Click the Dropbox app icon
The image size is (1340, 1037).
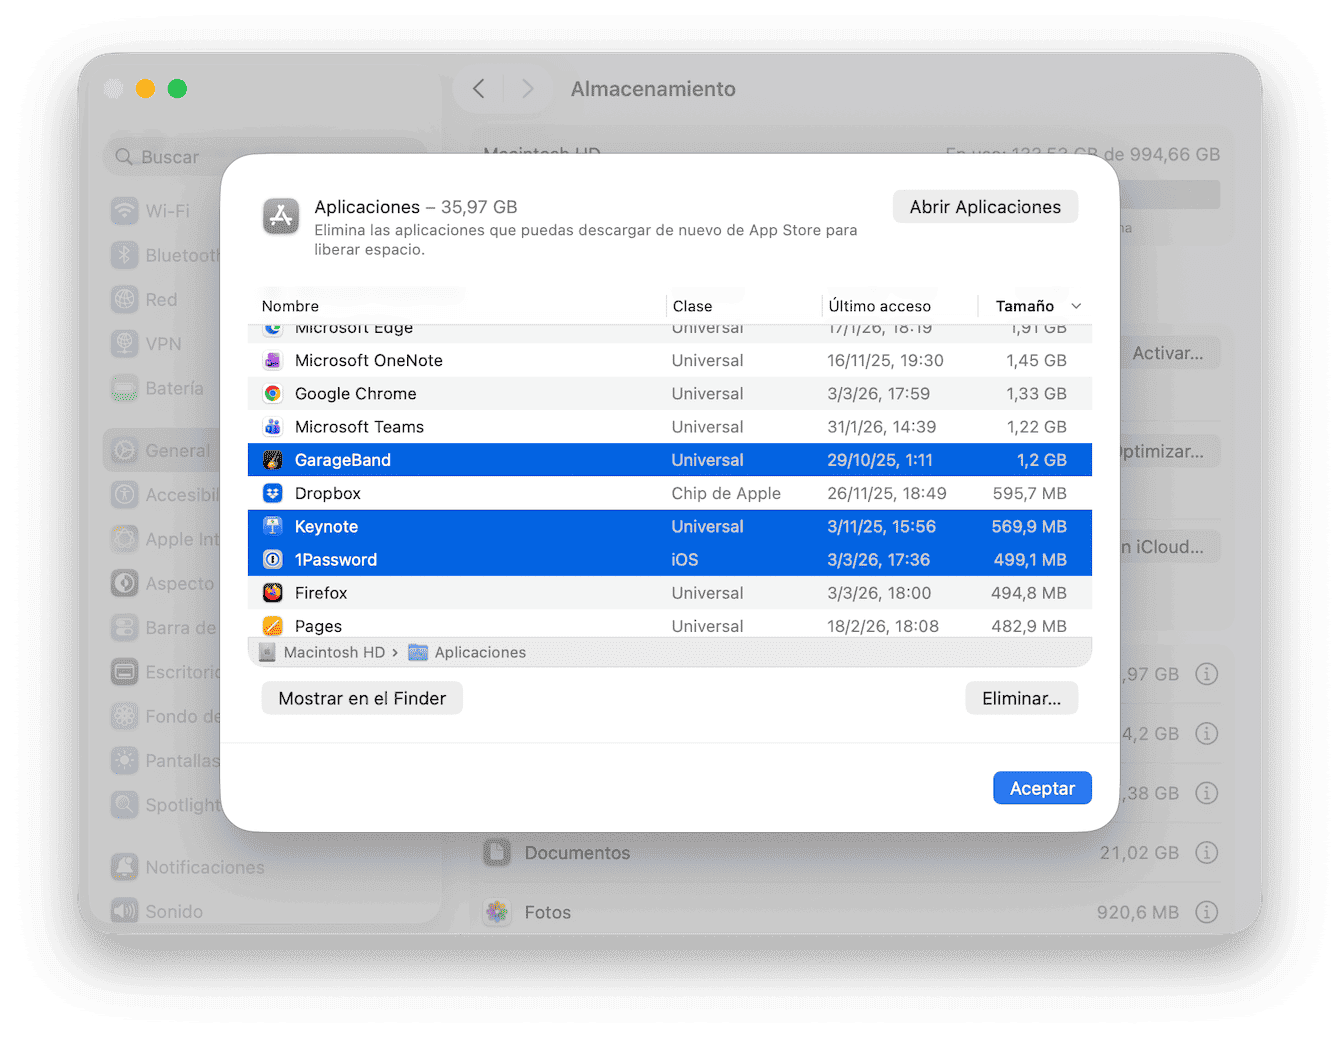272,493
